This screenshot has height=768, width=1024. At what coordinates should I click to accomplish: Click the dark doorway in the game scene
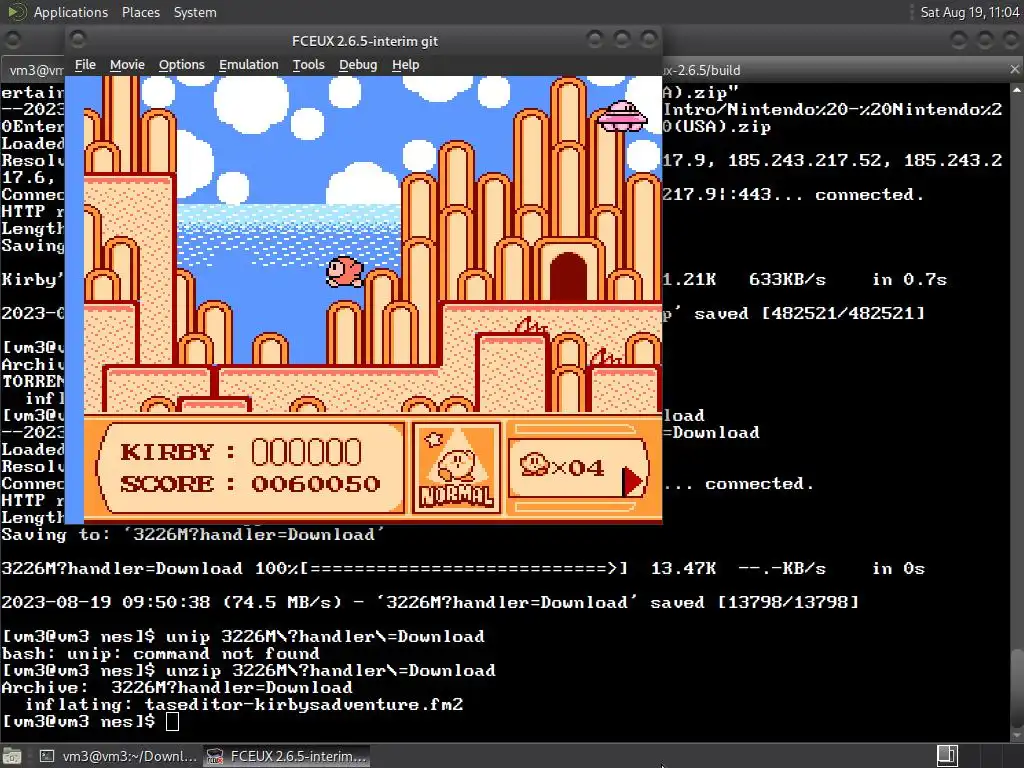pyautogui.click(x=568, y=276)
